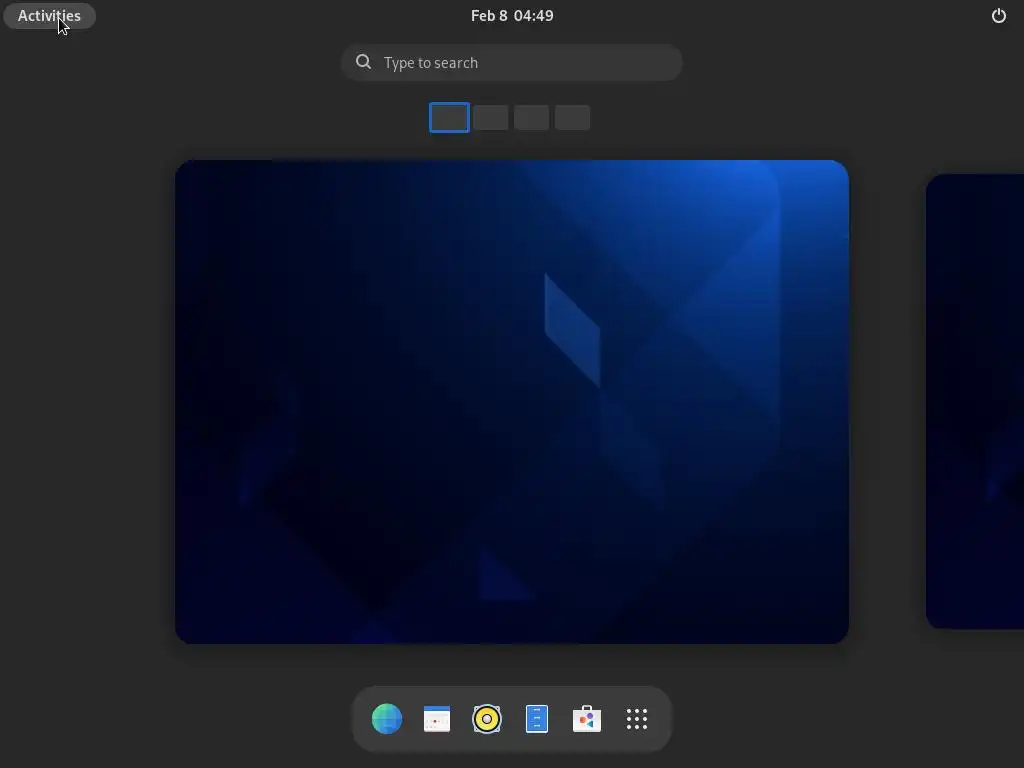This screenshot has height=768, width=1024.
Task: Open the clock date menu
Action: [512, 16]
